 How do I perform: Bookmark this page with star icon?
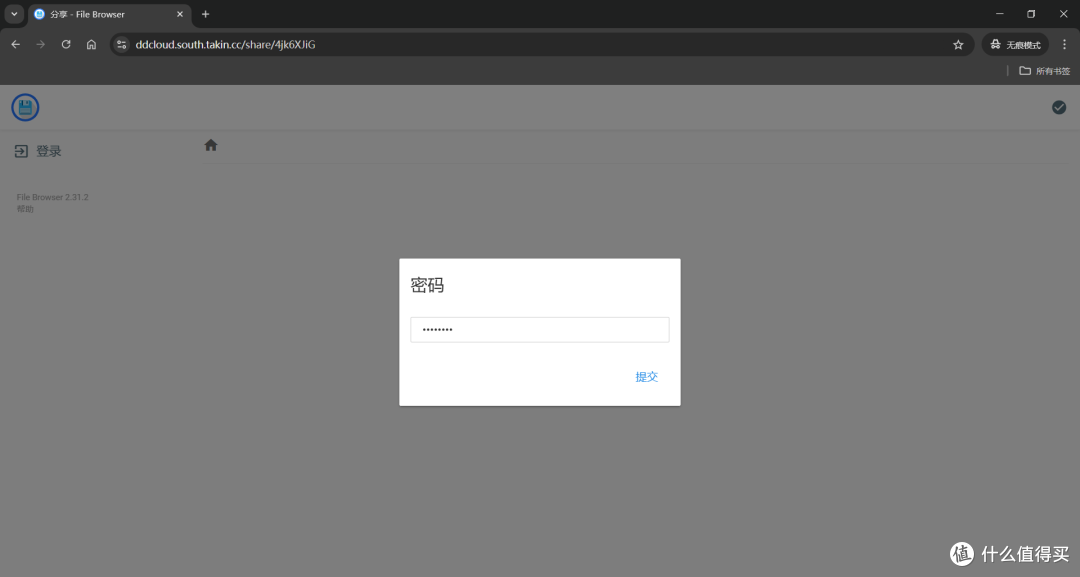pyautogui.click(x=958, y=45)
